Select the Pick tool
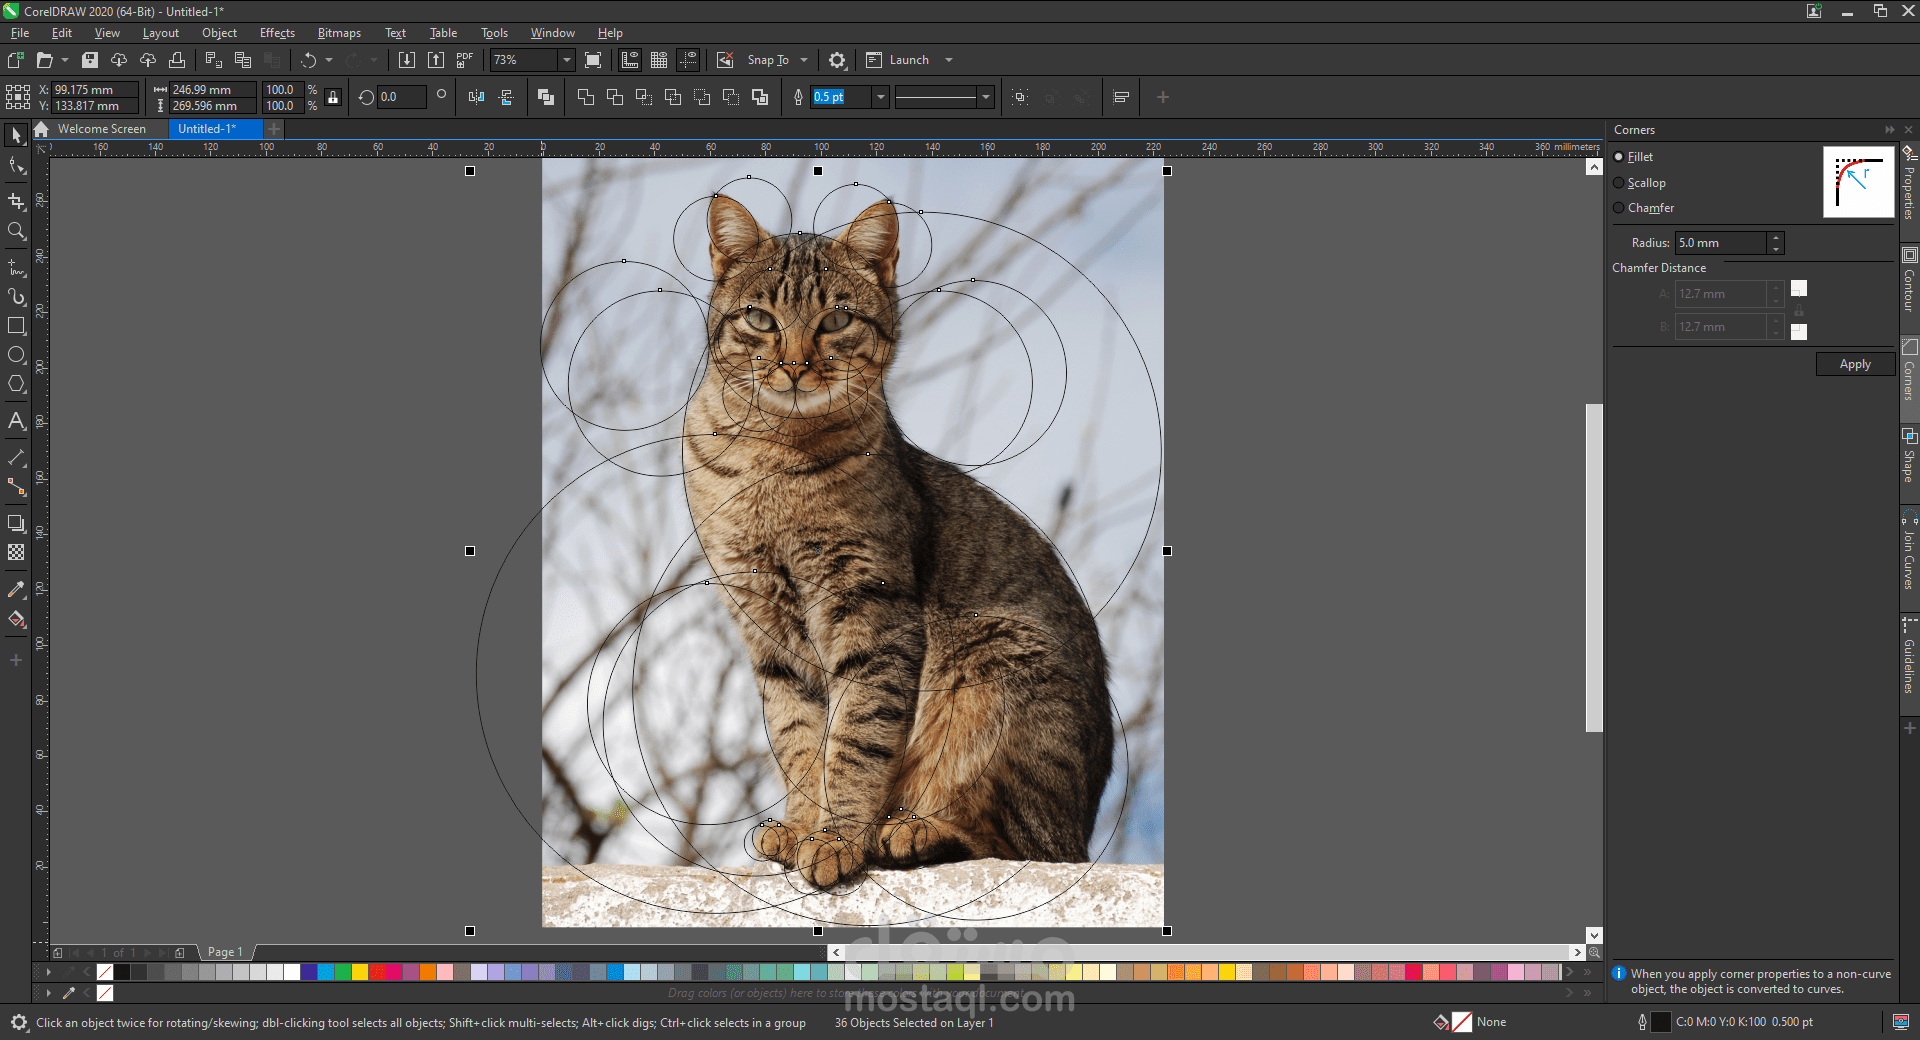The image size is (1920, 1040). 16,135
